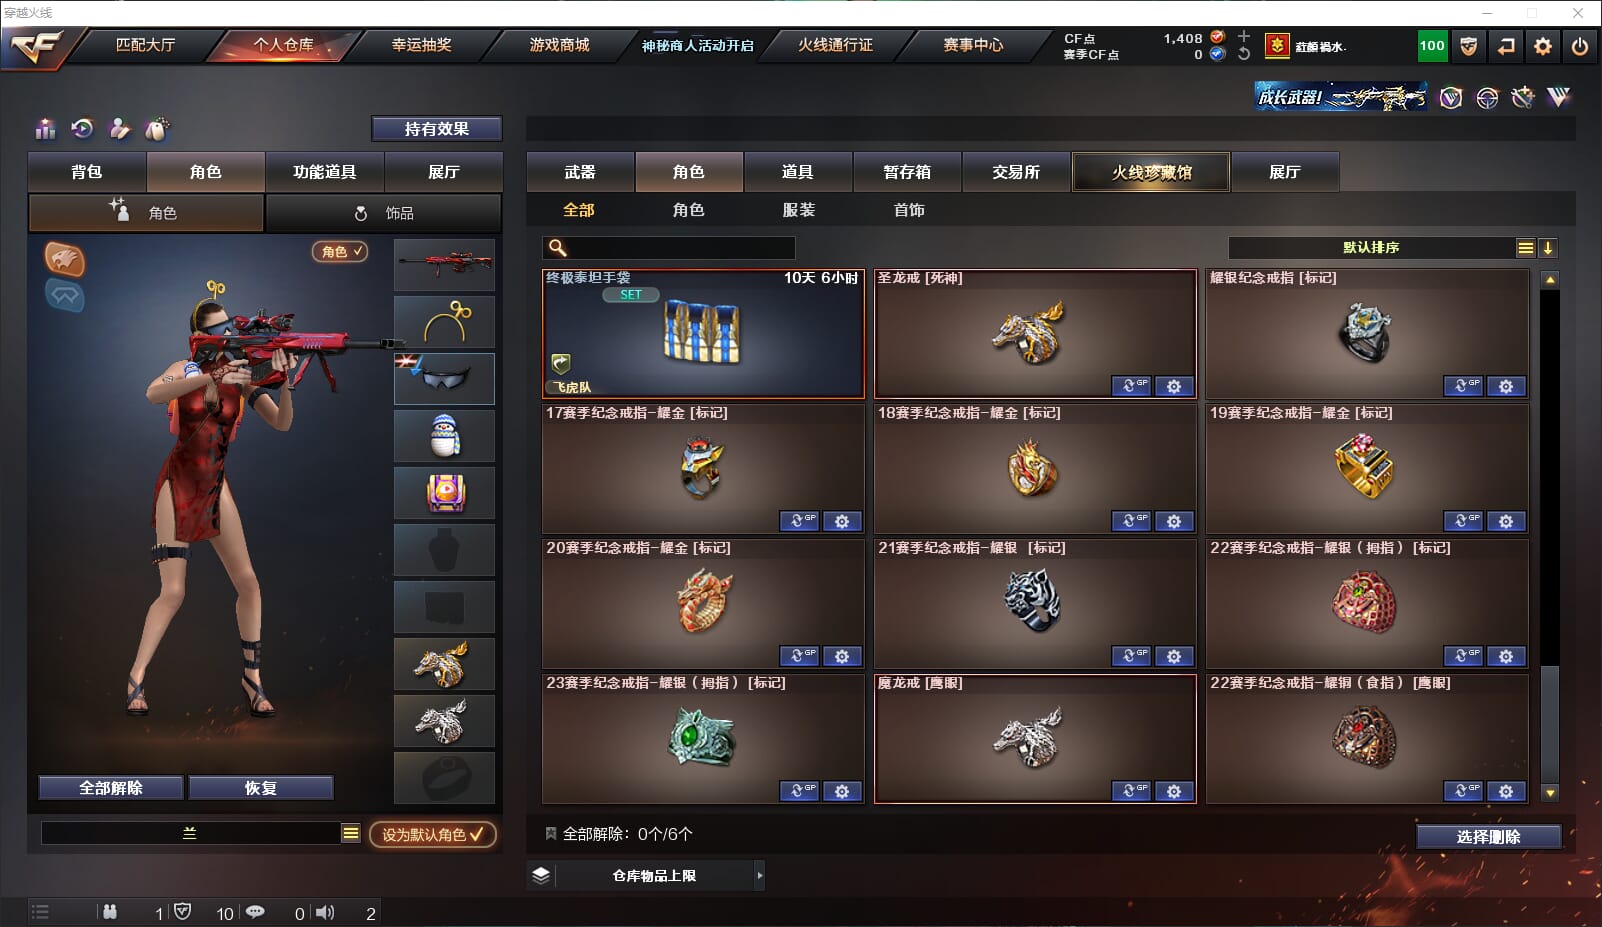Open the 游戏商城 top menu
The height and width of the screenshot is (927, 1602).
click(x=559, y=45)
